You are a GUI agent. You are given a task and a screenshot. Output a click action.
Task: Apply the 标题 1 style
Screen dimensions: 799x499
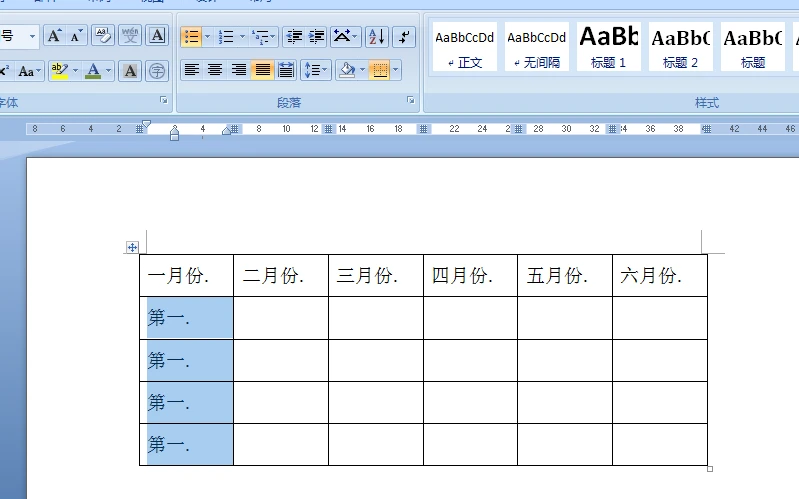point(608,47)
